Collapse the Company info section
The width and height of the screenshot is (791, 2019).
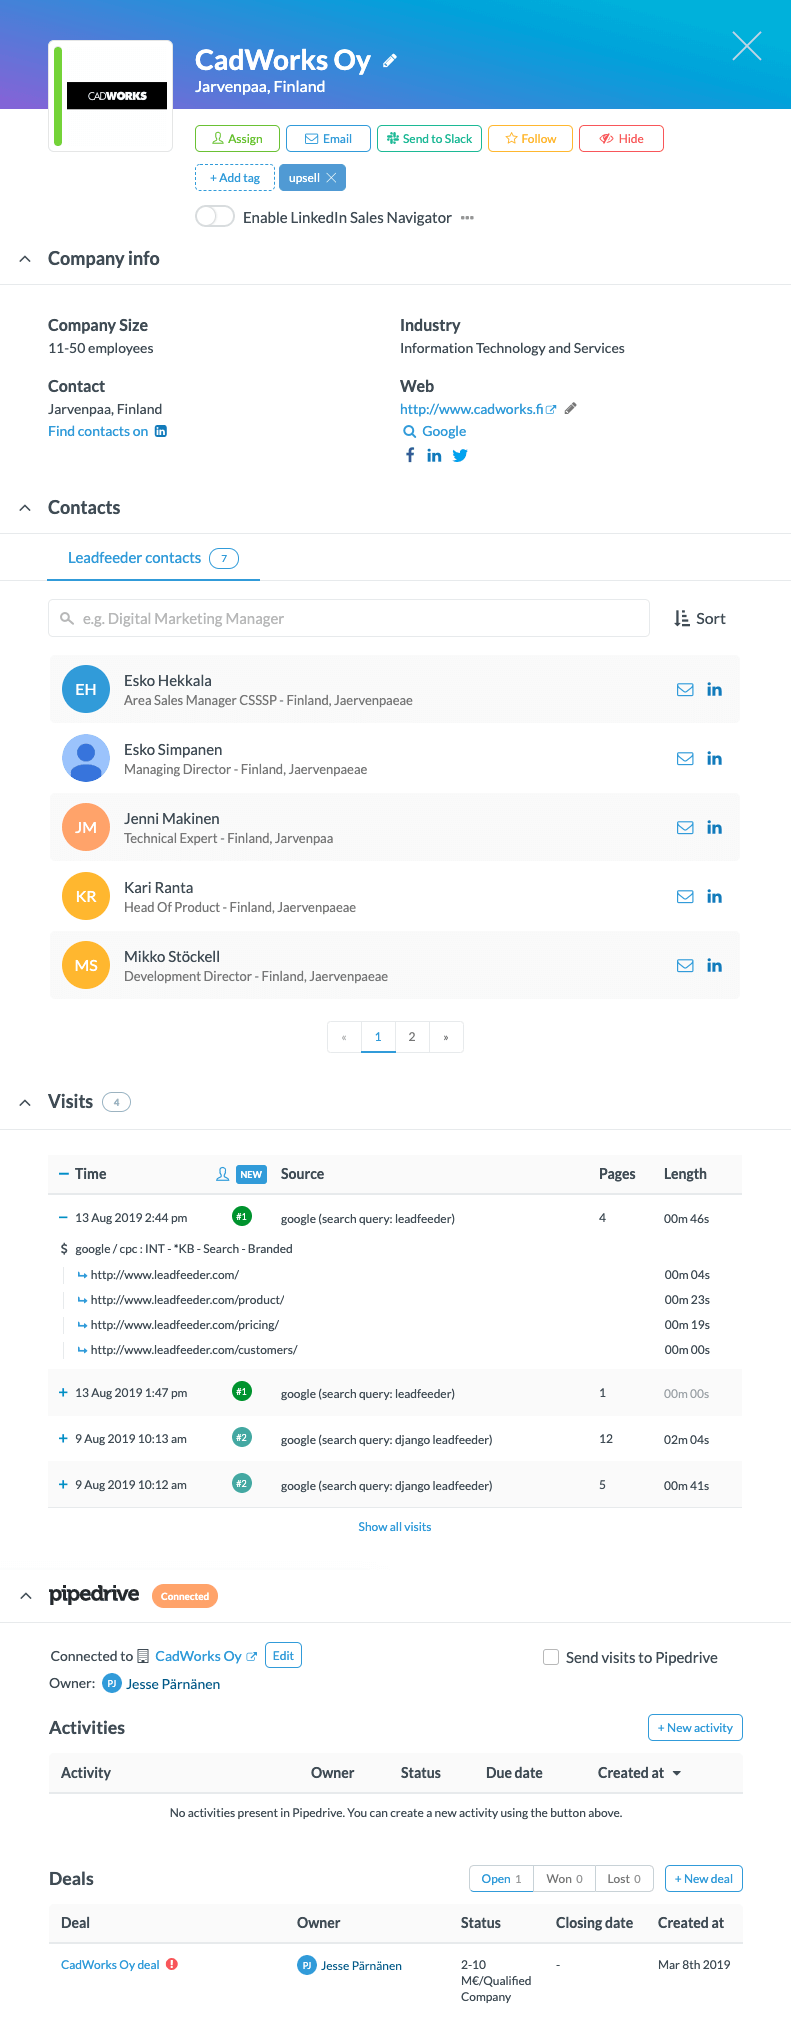click(25, 259)
